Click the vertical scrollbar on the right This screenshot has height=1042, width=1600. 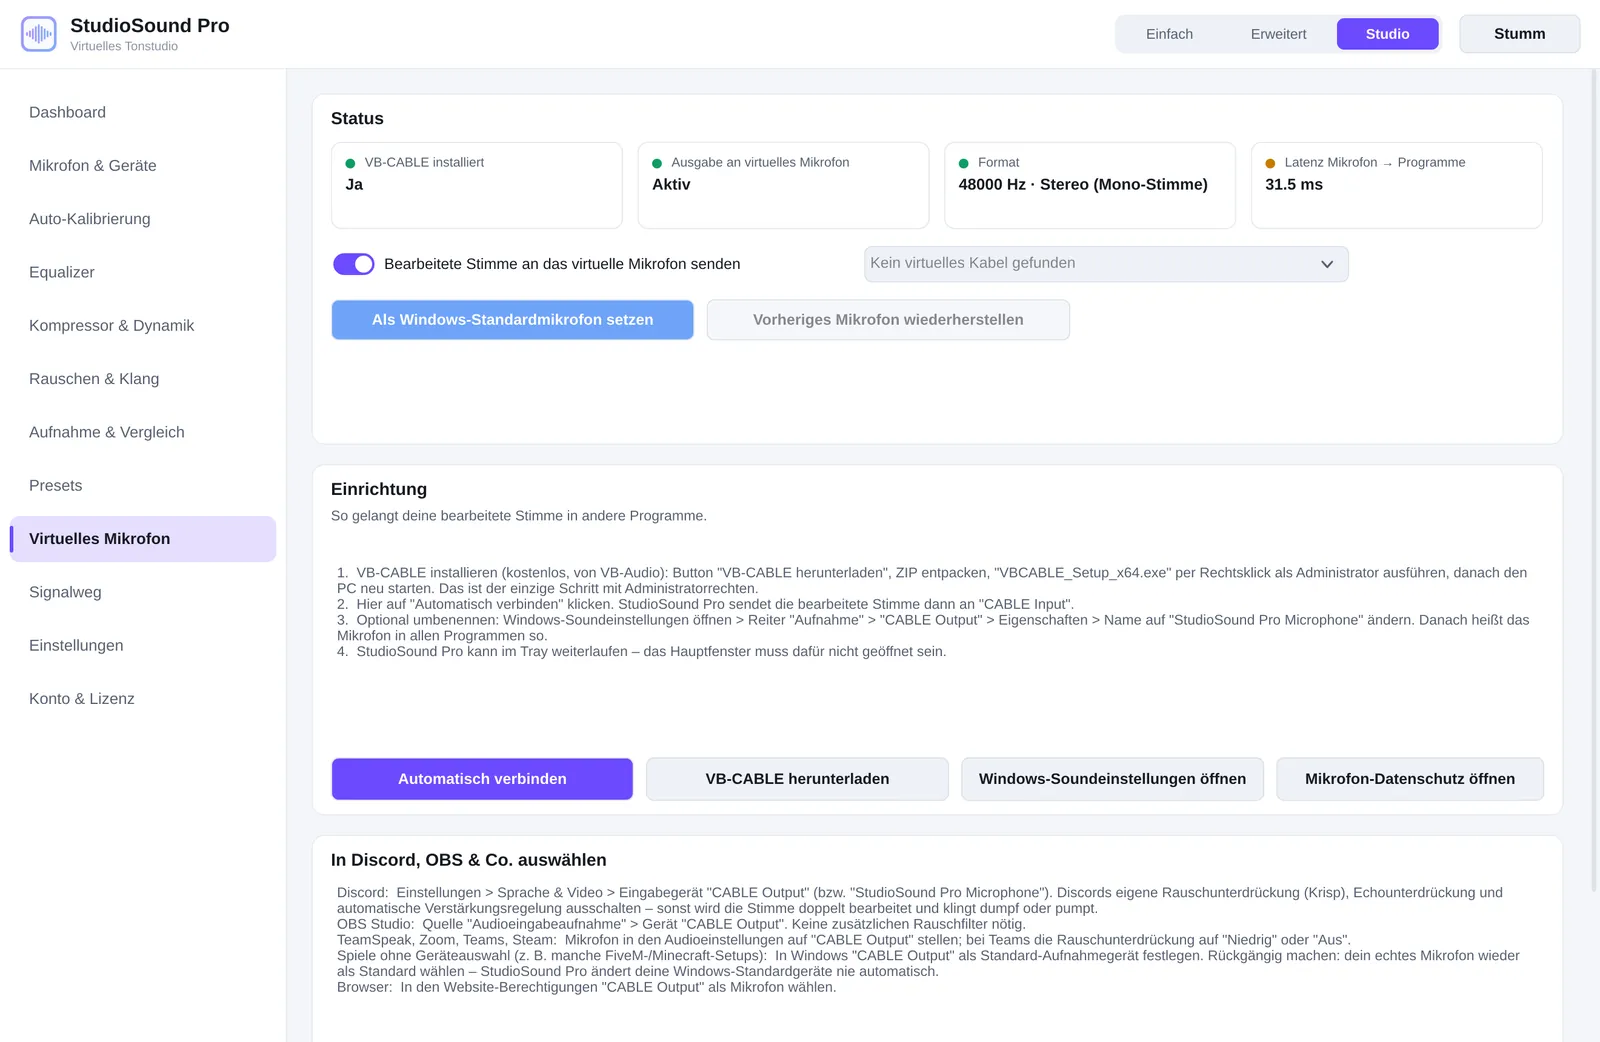[1595, 480]
